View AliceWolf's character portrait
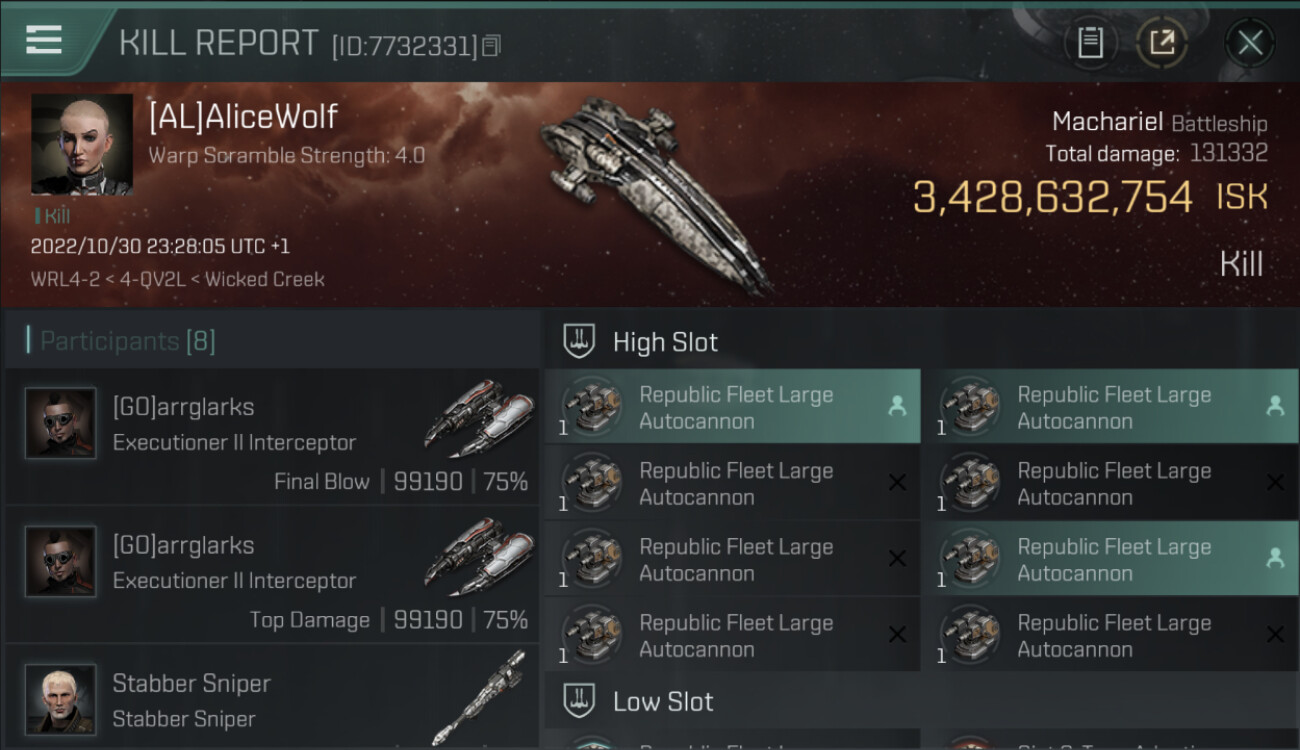1300x750 pixels. [82, 144]
